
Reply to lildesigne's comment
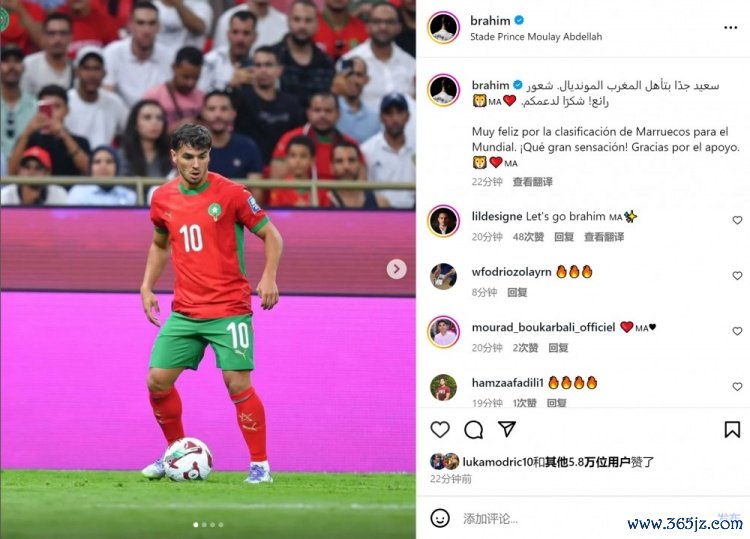click(564, 237)
